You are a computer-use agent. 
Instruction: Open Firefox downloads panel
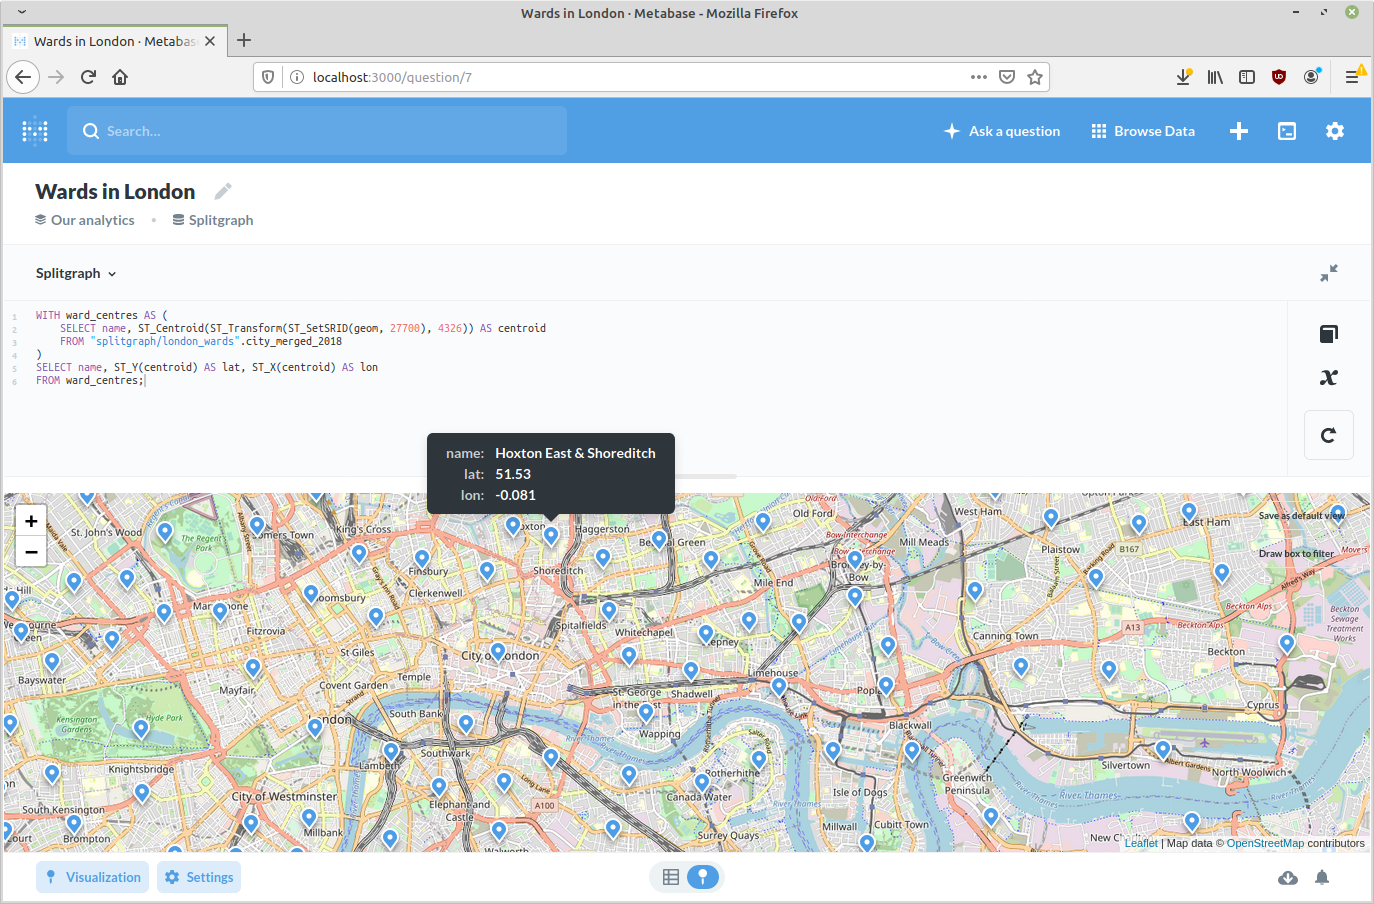point(1183,77)
